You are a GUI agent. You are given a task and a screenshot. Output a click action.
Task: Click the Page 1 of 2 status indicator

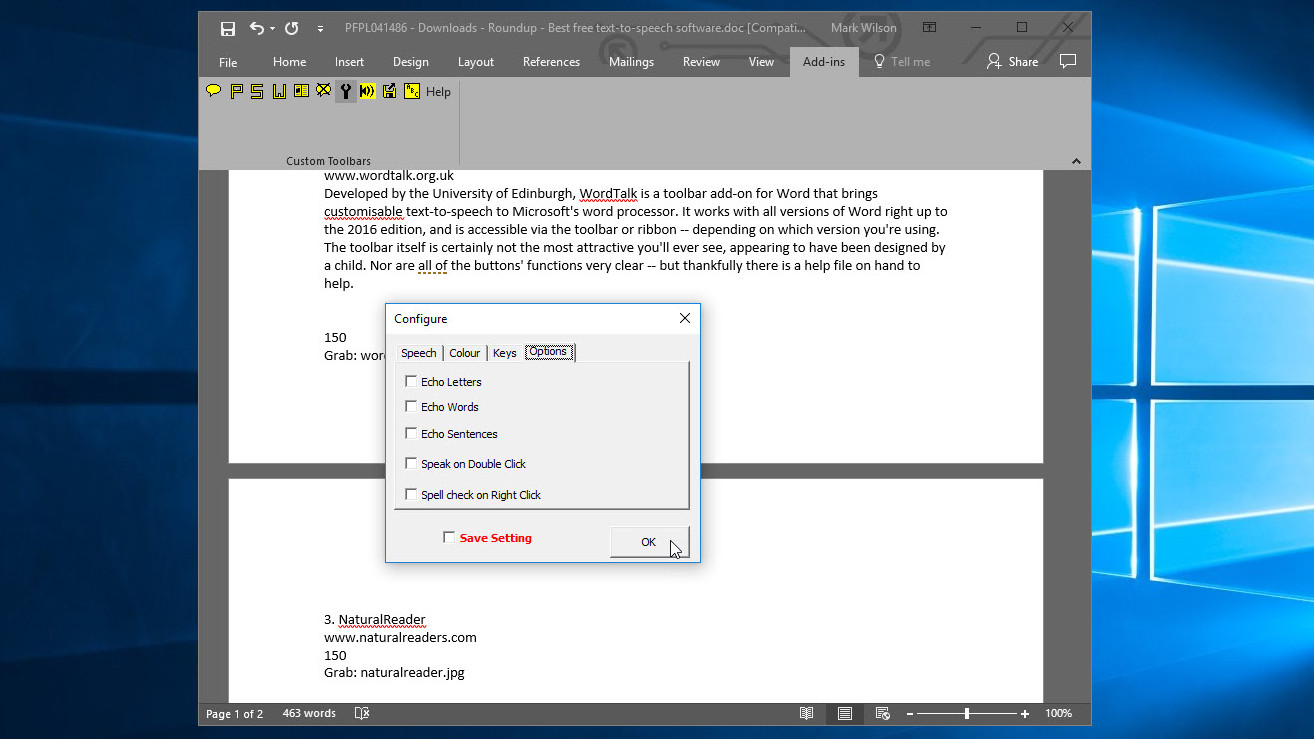click(x=234, y=714)
